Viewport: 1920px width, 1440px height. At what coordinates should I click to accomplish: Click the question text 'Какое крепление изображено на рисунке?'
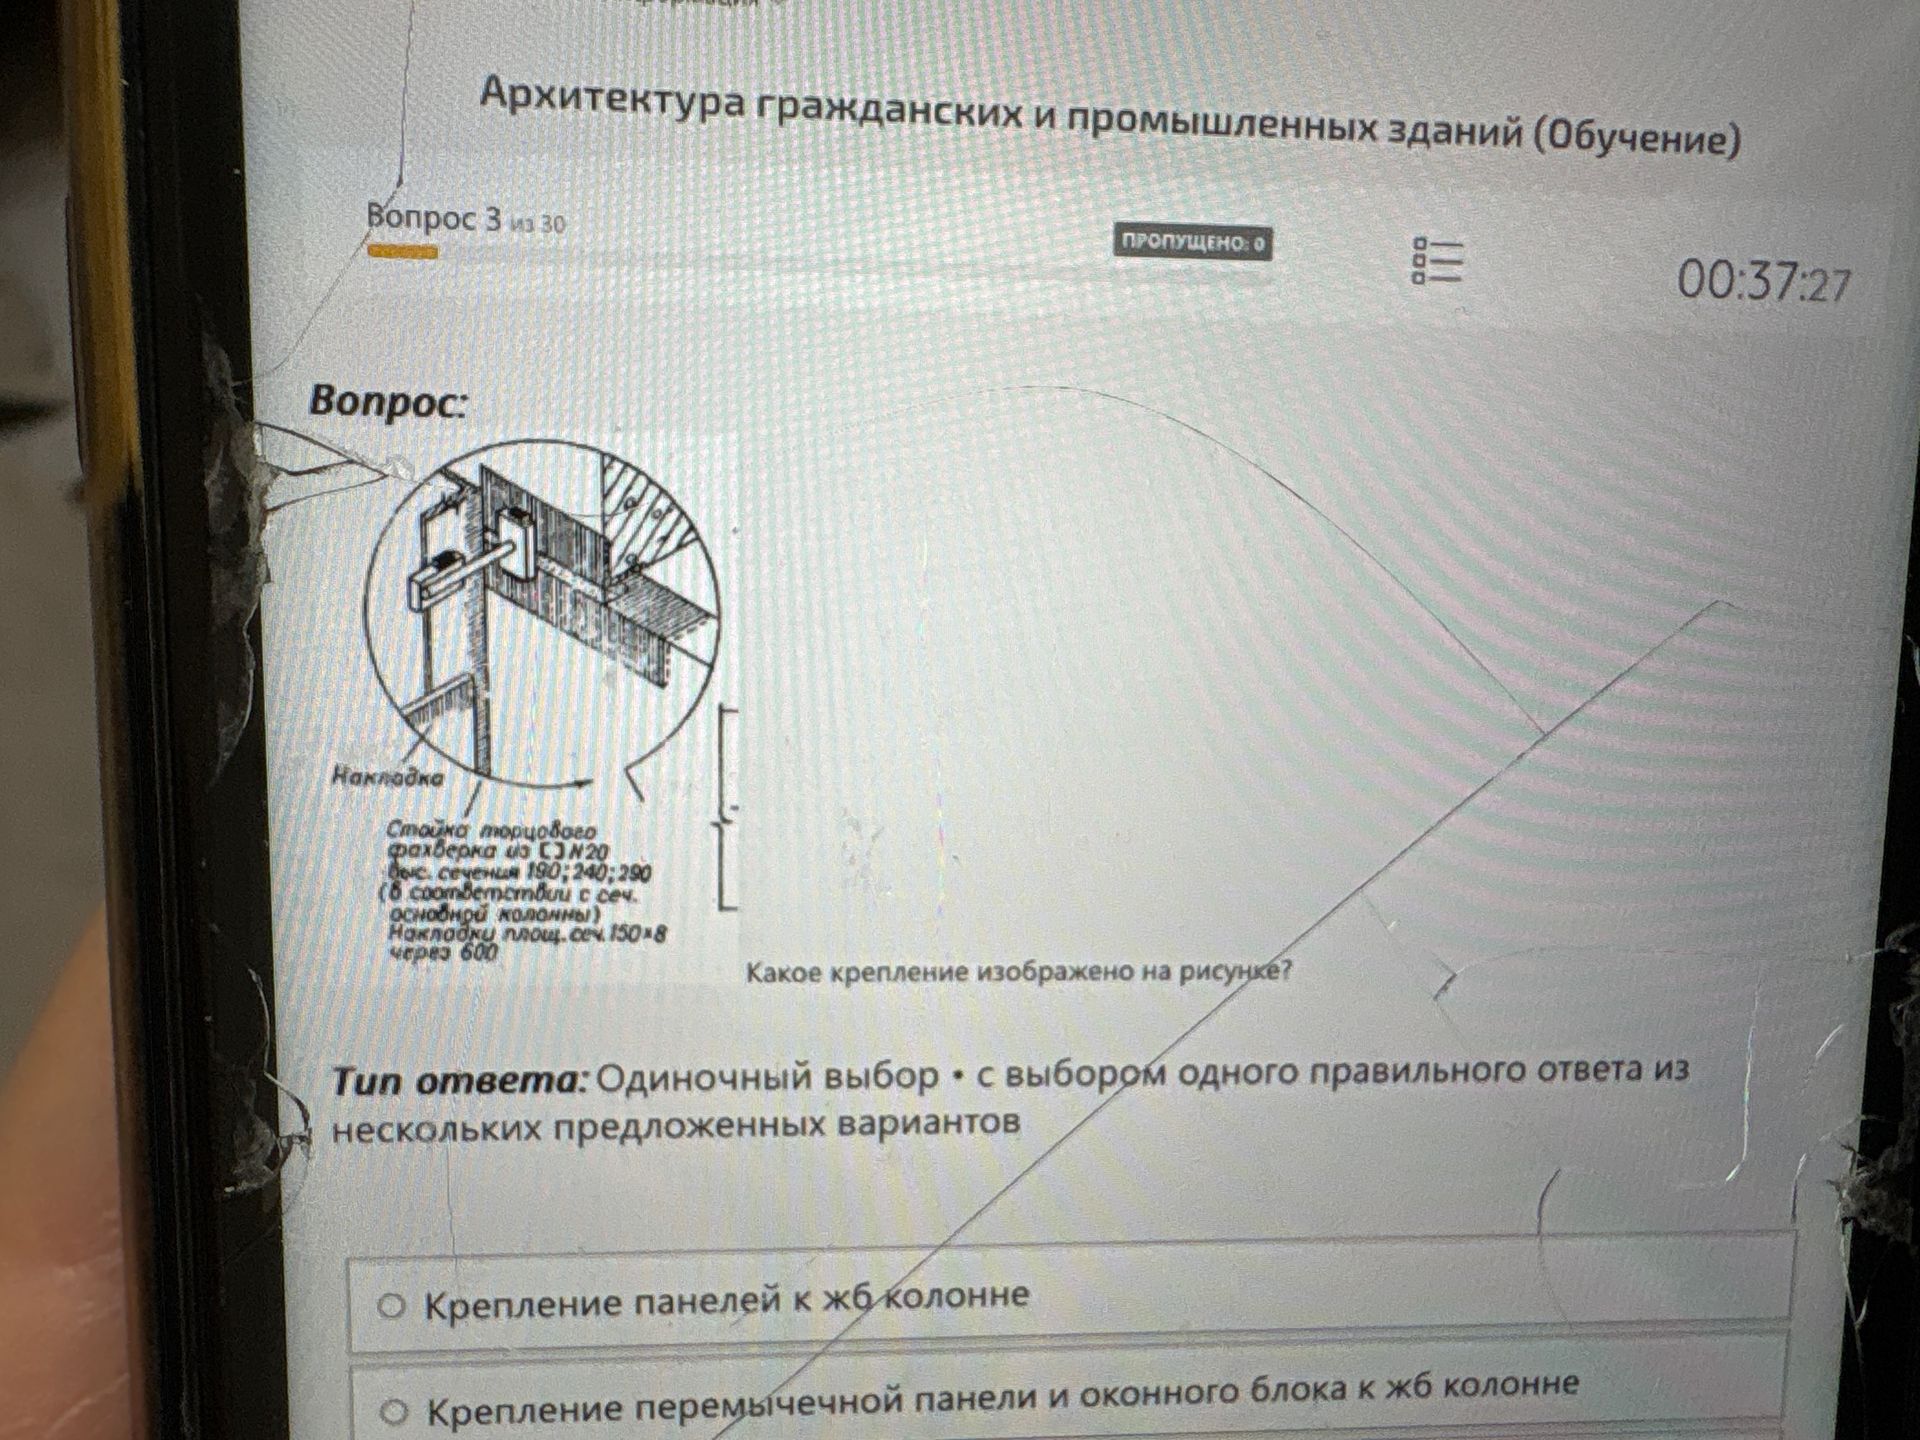click(x=1019, y=972)
